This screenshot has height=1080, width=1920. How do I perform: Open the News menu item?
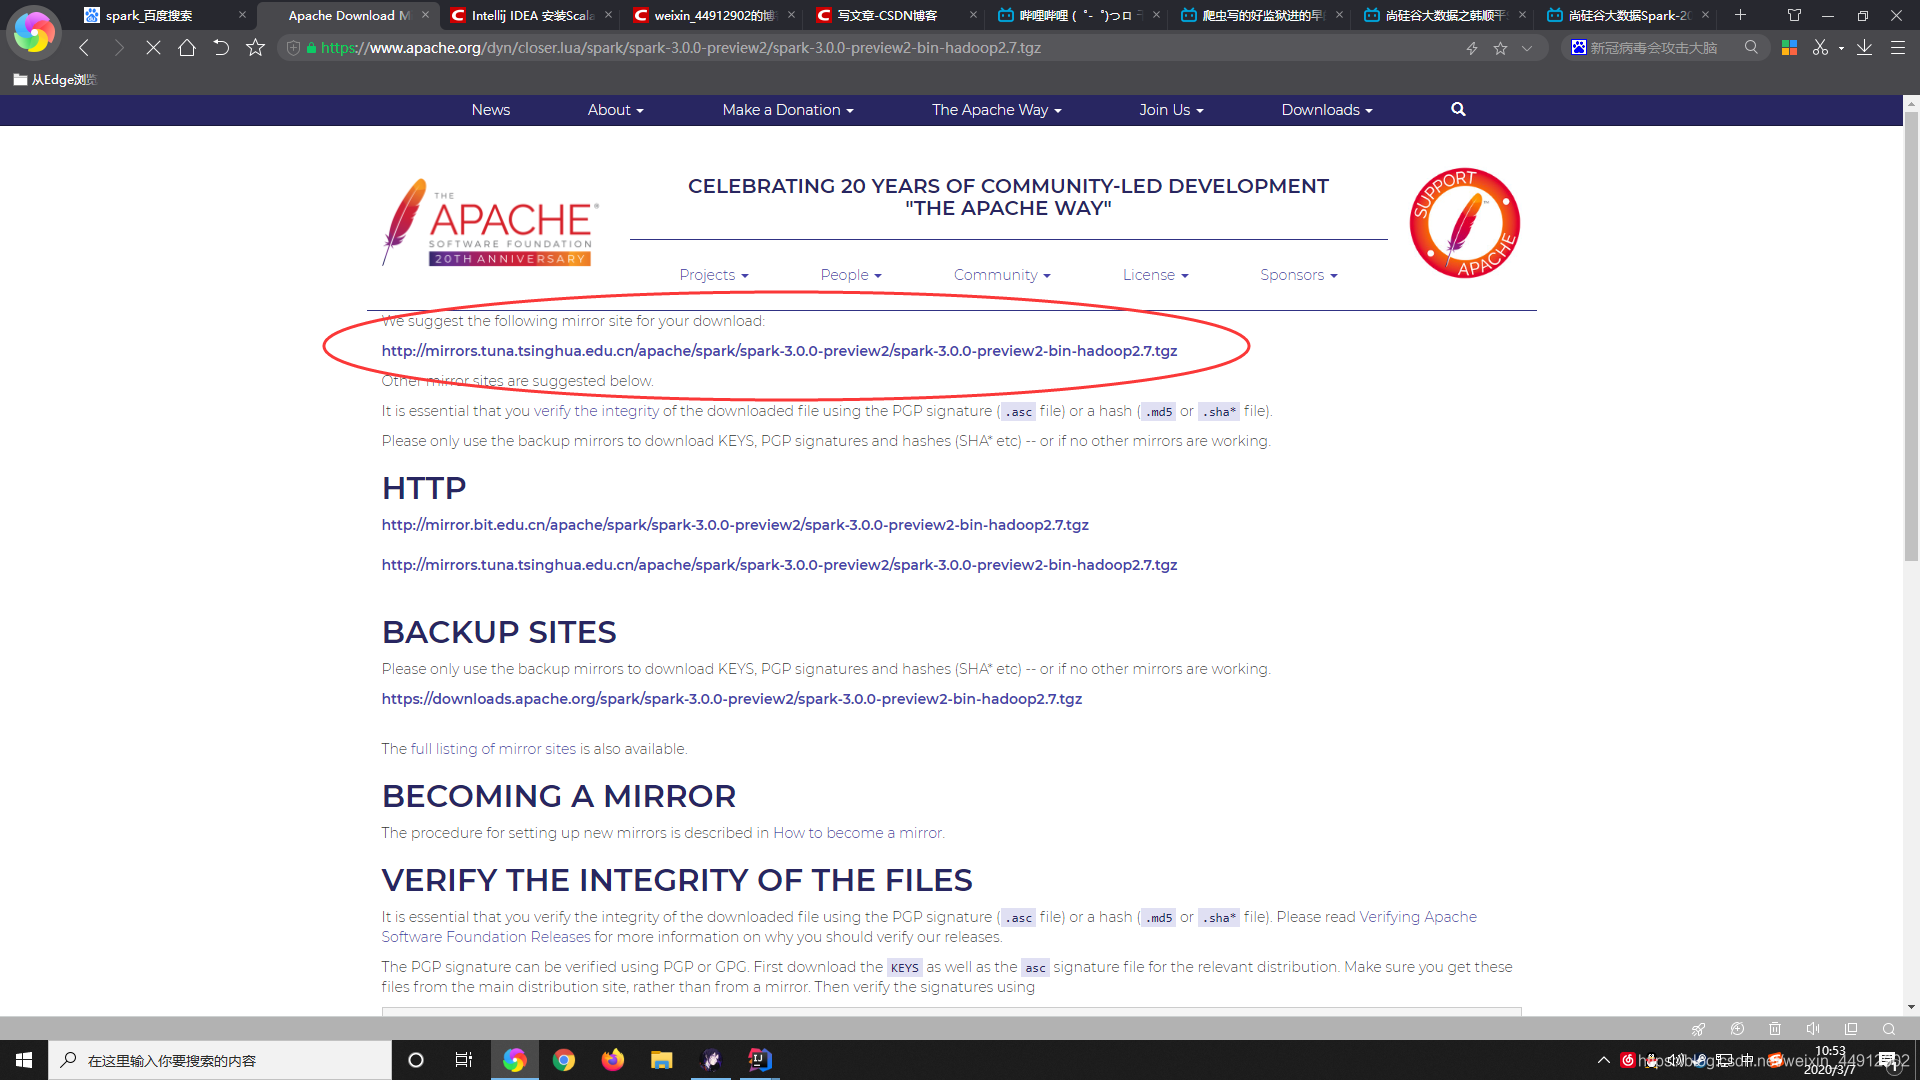(490, 110)
